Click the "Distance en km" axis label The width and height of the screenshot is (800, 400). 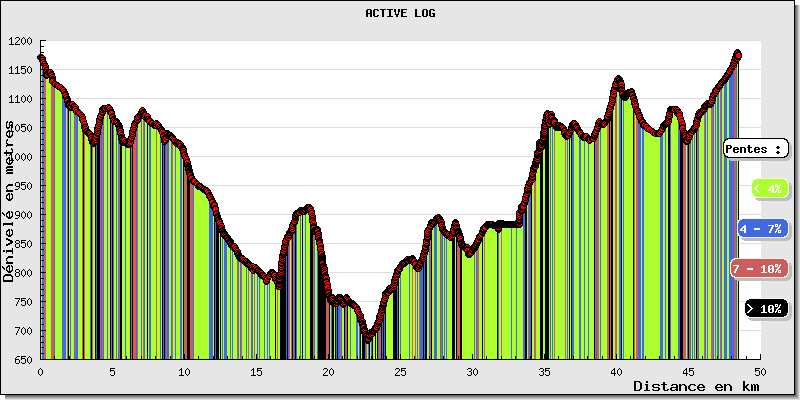[x=697, y=386]
